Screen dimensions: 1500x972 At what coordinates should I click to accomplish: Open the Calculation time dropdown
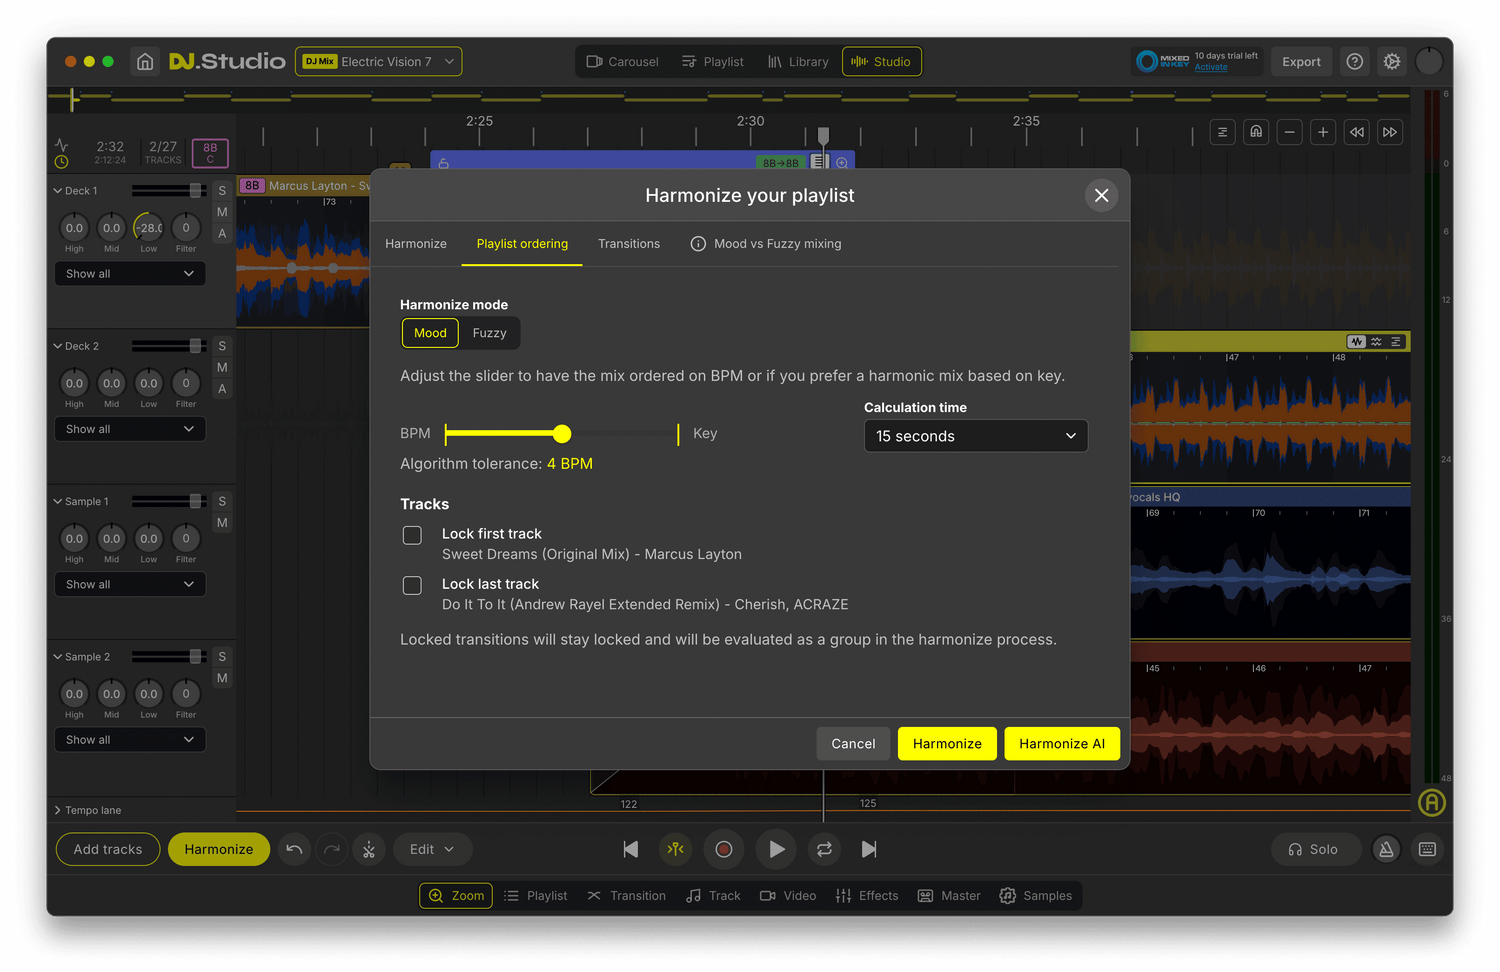pyautogui.click(x=975, y=436)
